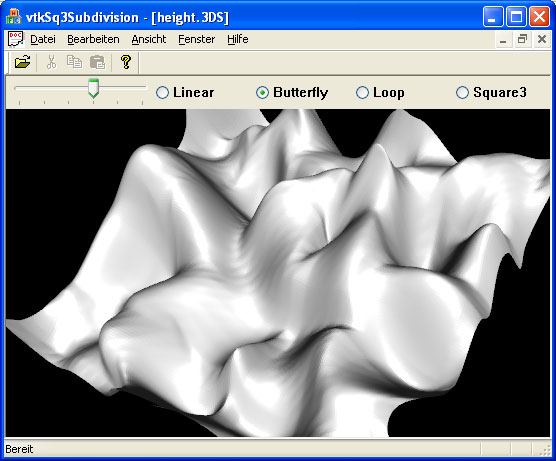
Task: Click the Paste clipboard icon
Action: click(x=98, y=62)
